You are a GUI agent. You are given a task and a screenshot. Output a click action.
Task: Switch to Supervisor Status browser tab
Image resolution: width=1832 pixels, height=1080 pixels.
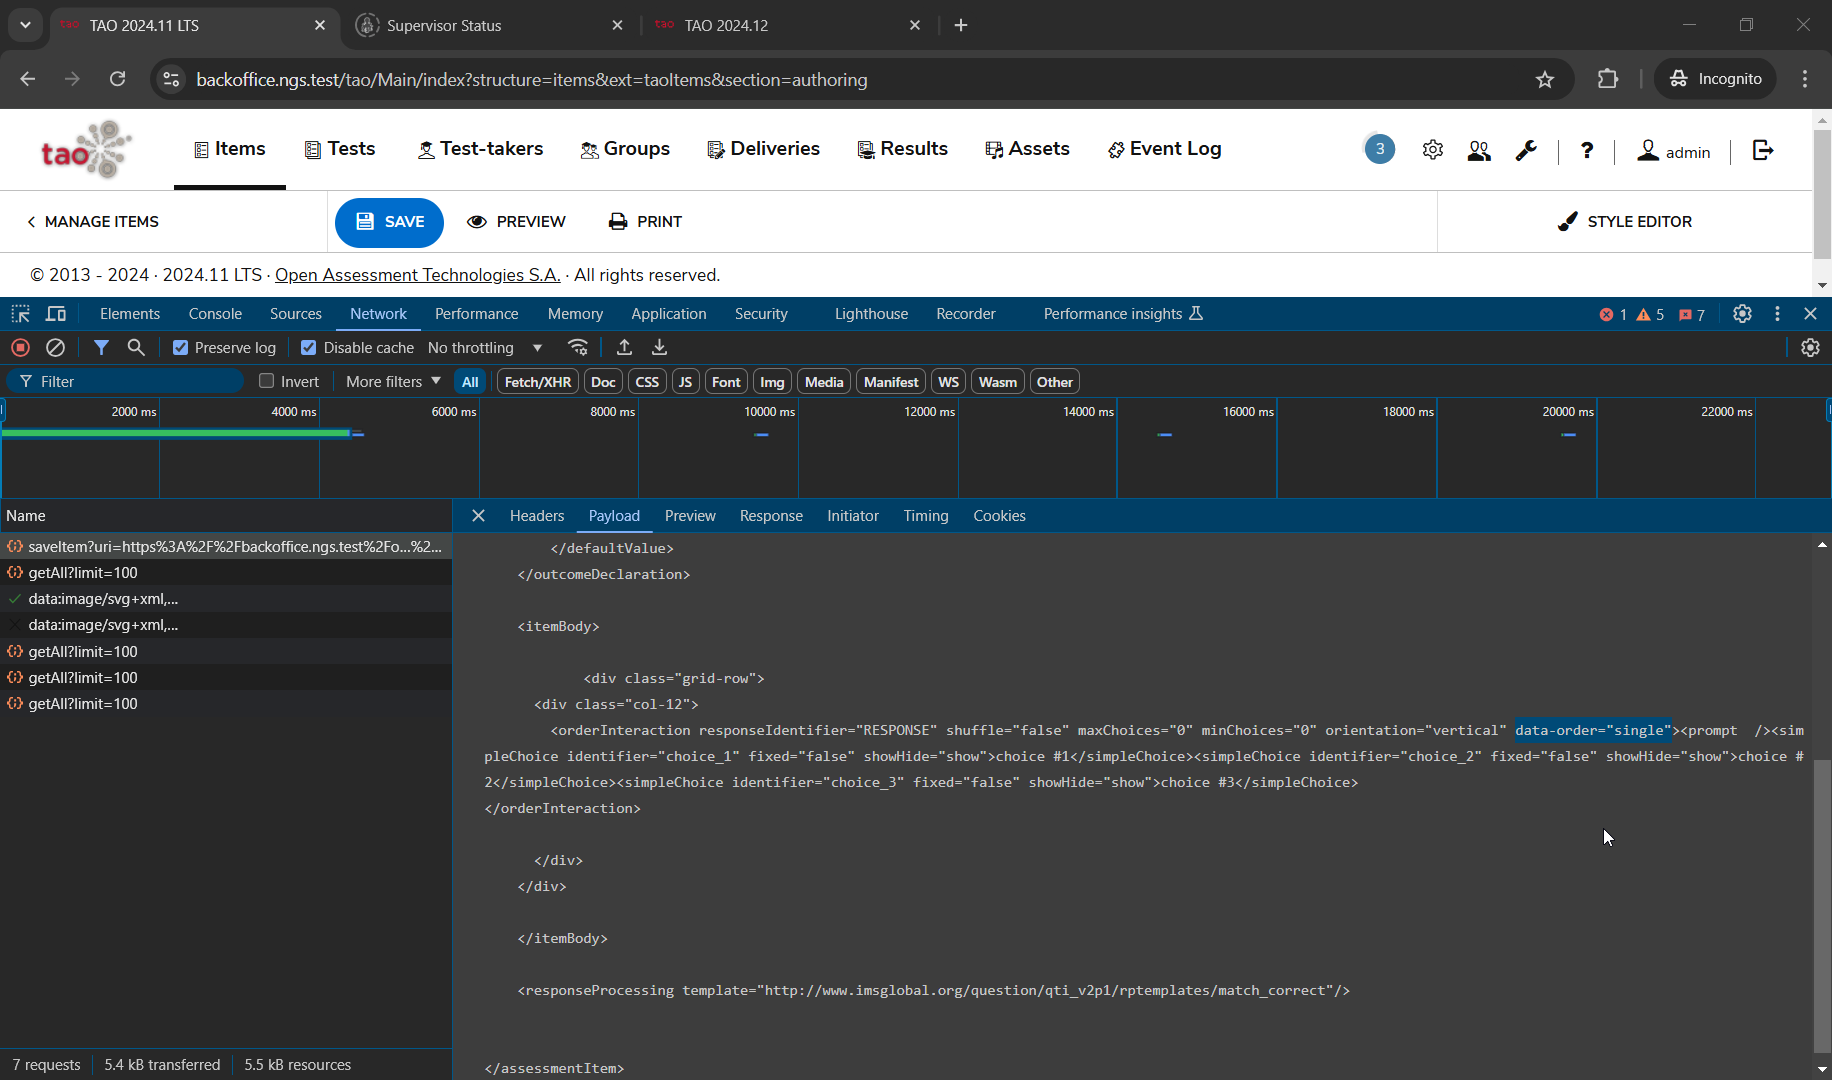pyautogui.click(x=490, y=25)
